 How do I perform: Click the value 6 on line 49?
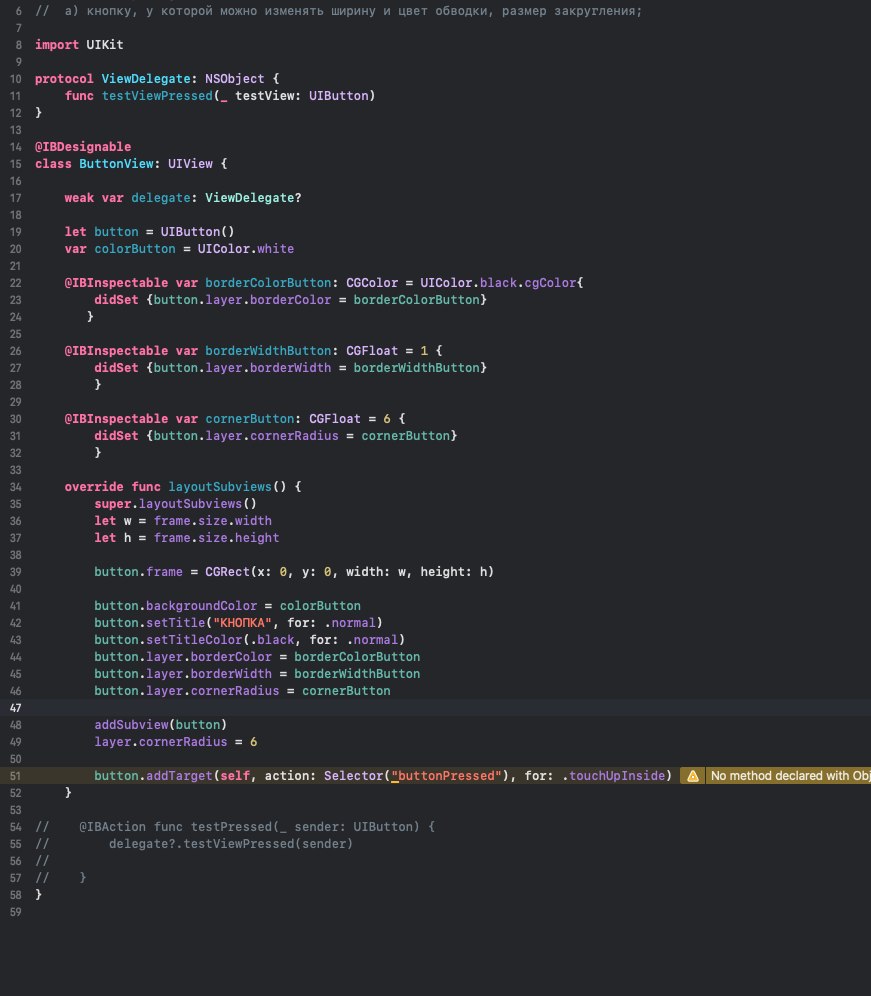point(253,742)
